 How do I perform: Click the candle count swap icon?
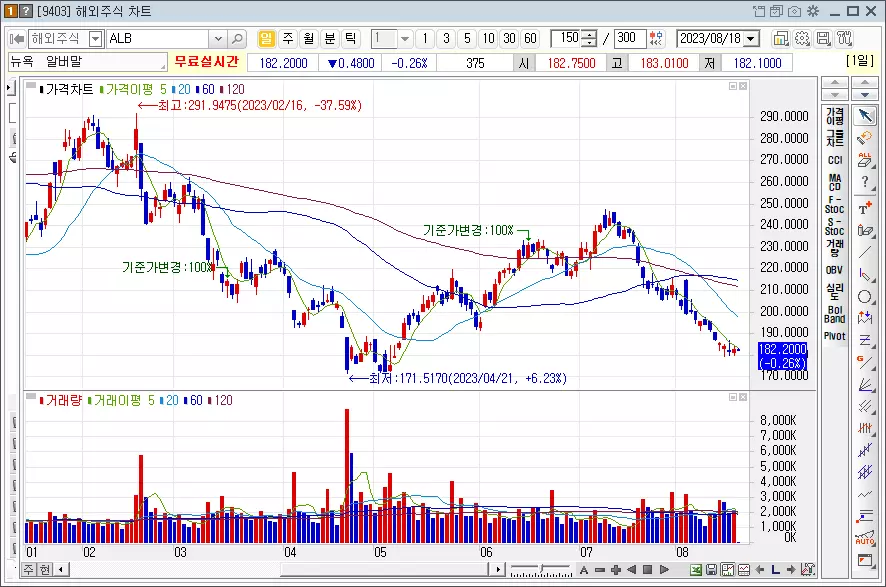coord(656,39)
